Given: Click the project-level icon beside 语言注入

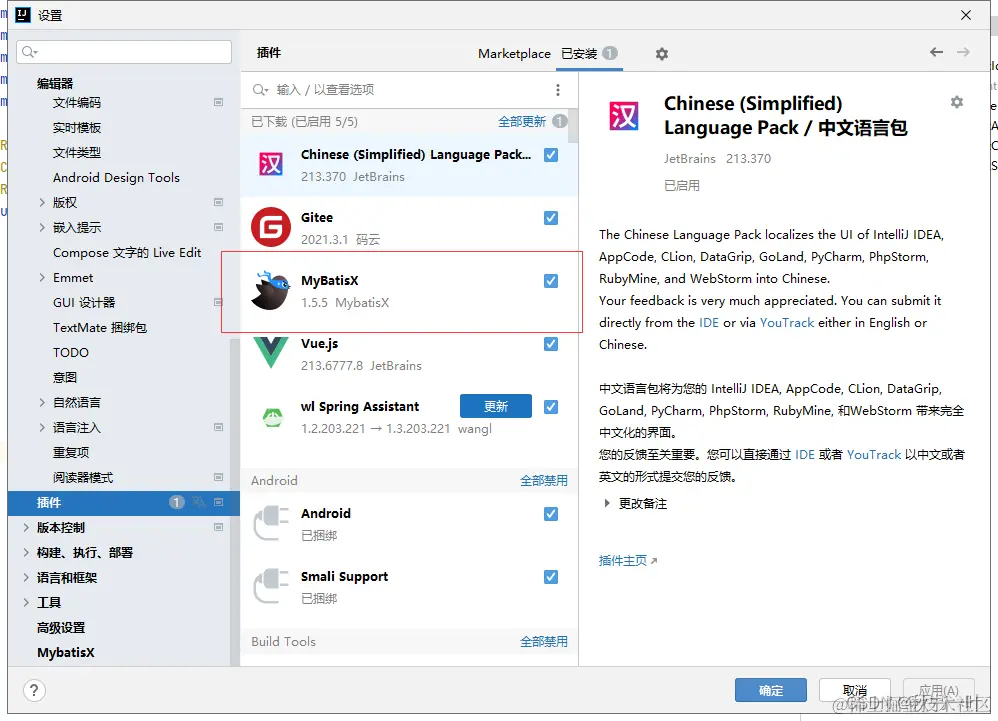Looking at the screenshot, I should (218, 427).
